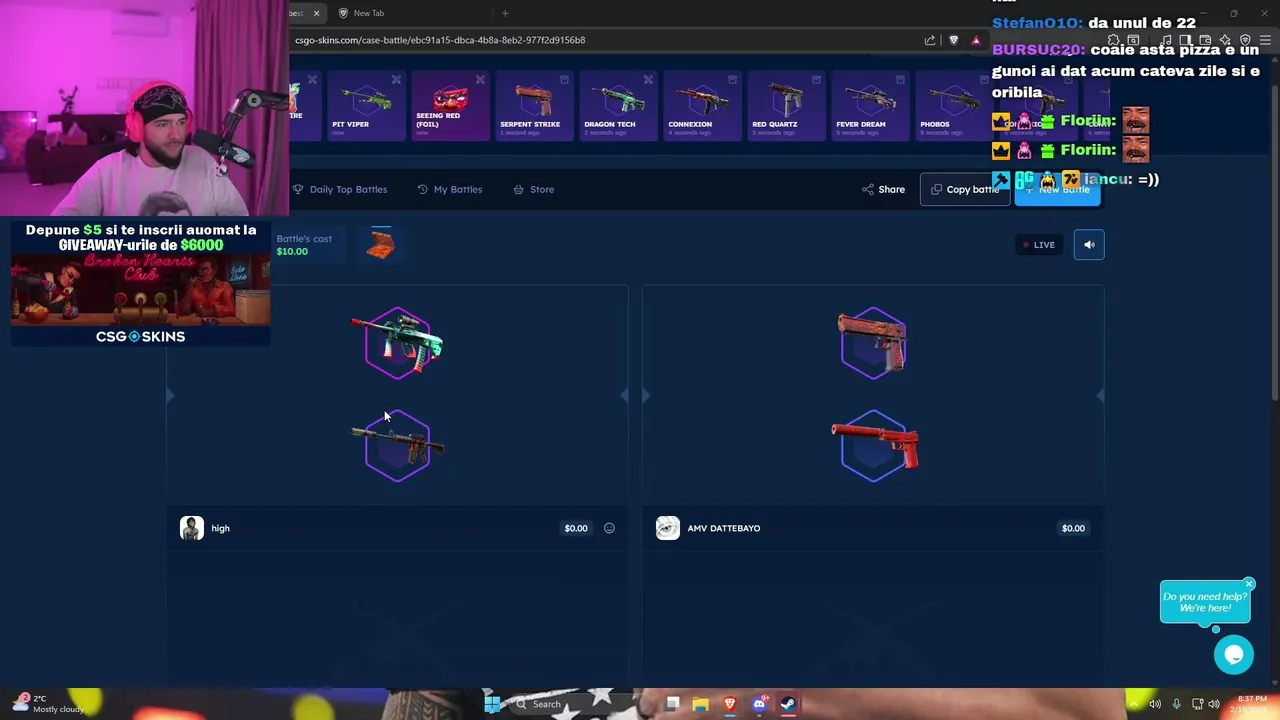Open Steam from taskbar
This screenshot has width=1280, height=720.
pyautogui.click(x=788, y=704)
